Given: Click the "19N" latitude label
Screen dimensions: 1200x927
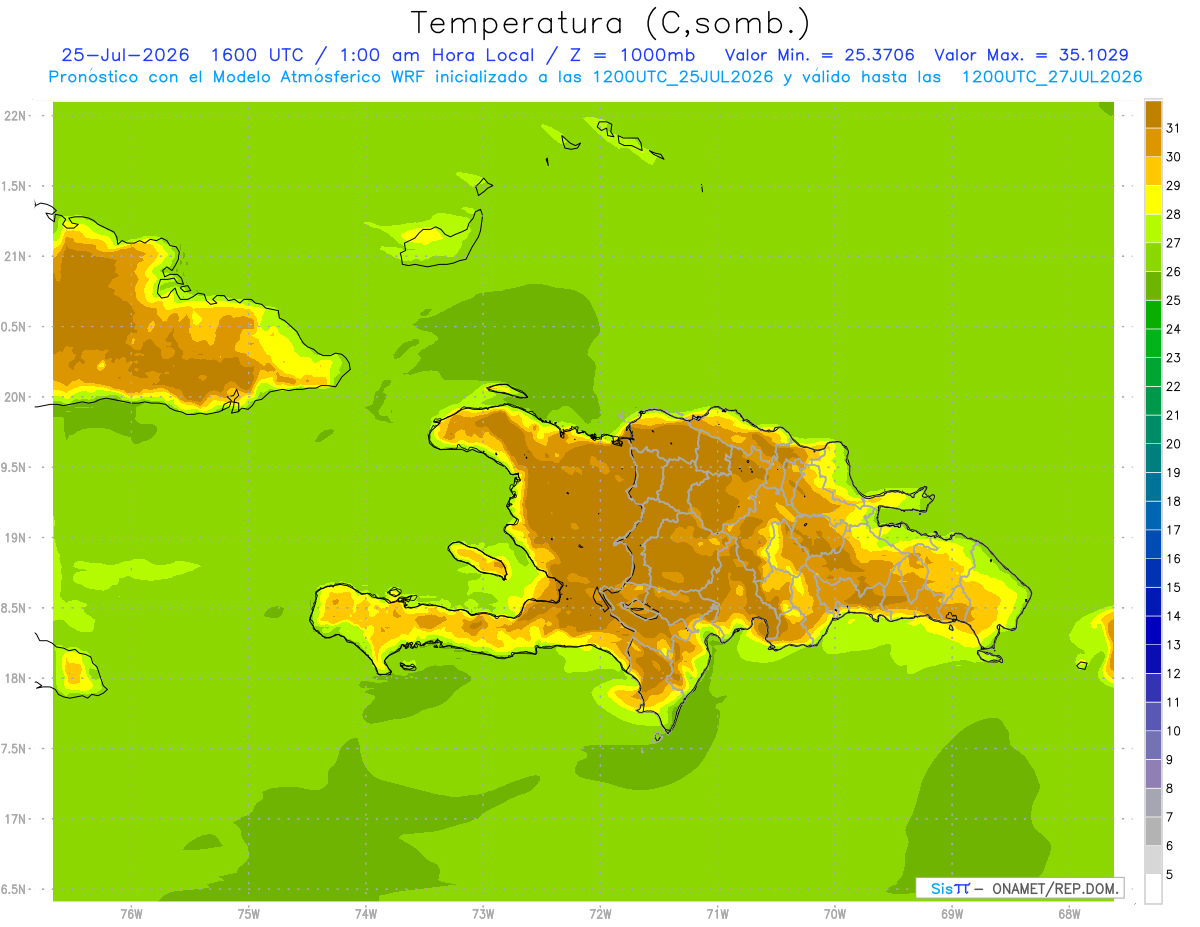Looking at the screenshot, I should 16,537.
